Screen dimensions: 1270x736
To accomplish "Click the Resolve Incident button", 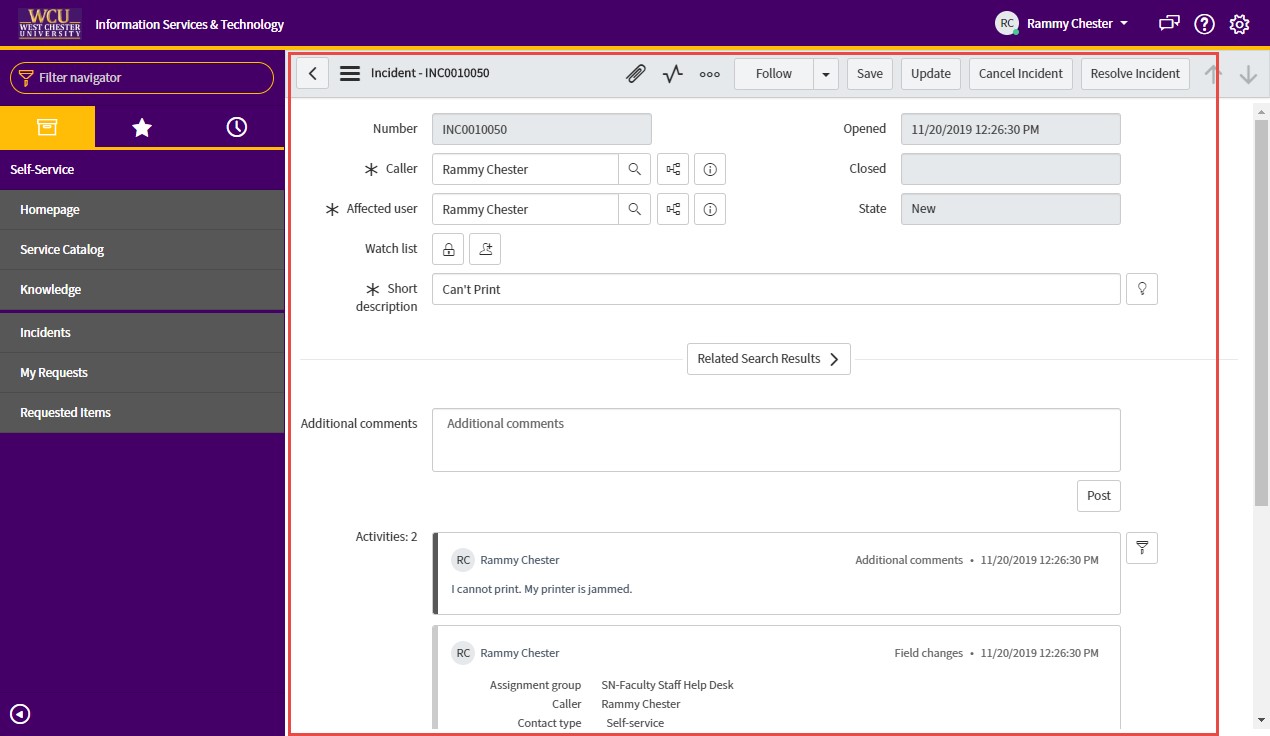I will pos(1135,74).
